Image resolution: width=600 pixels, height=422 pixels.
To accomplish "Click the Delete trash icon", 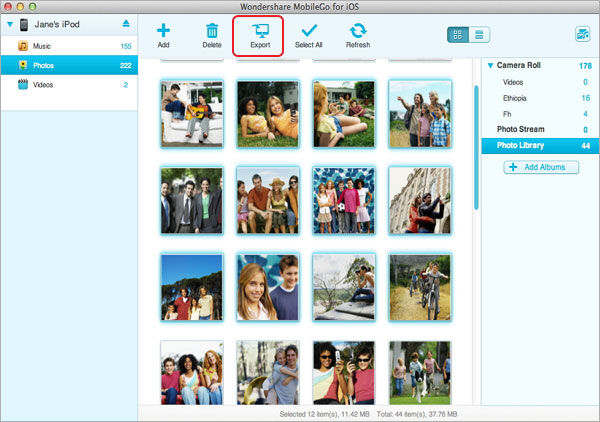I will click(x=212, y=31).
